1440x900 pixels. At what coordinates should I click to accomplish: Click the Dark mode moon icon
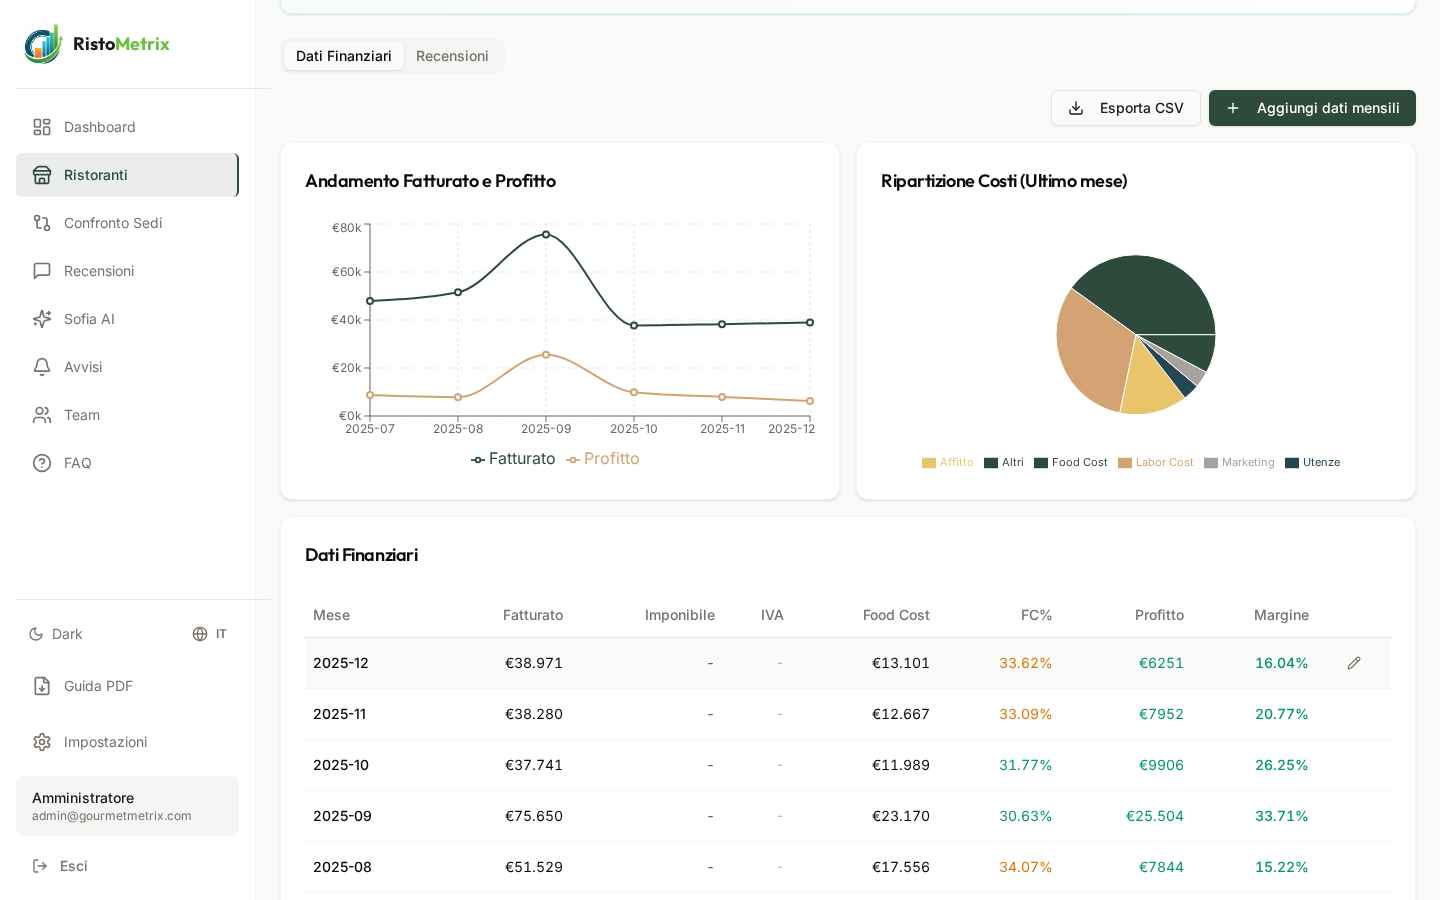pos(36,634)
